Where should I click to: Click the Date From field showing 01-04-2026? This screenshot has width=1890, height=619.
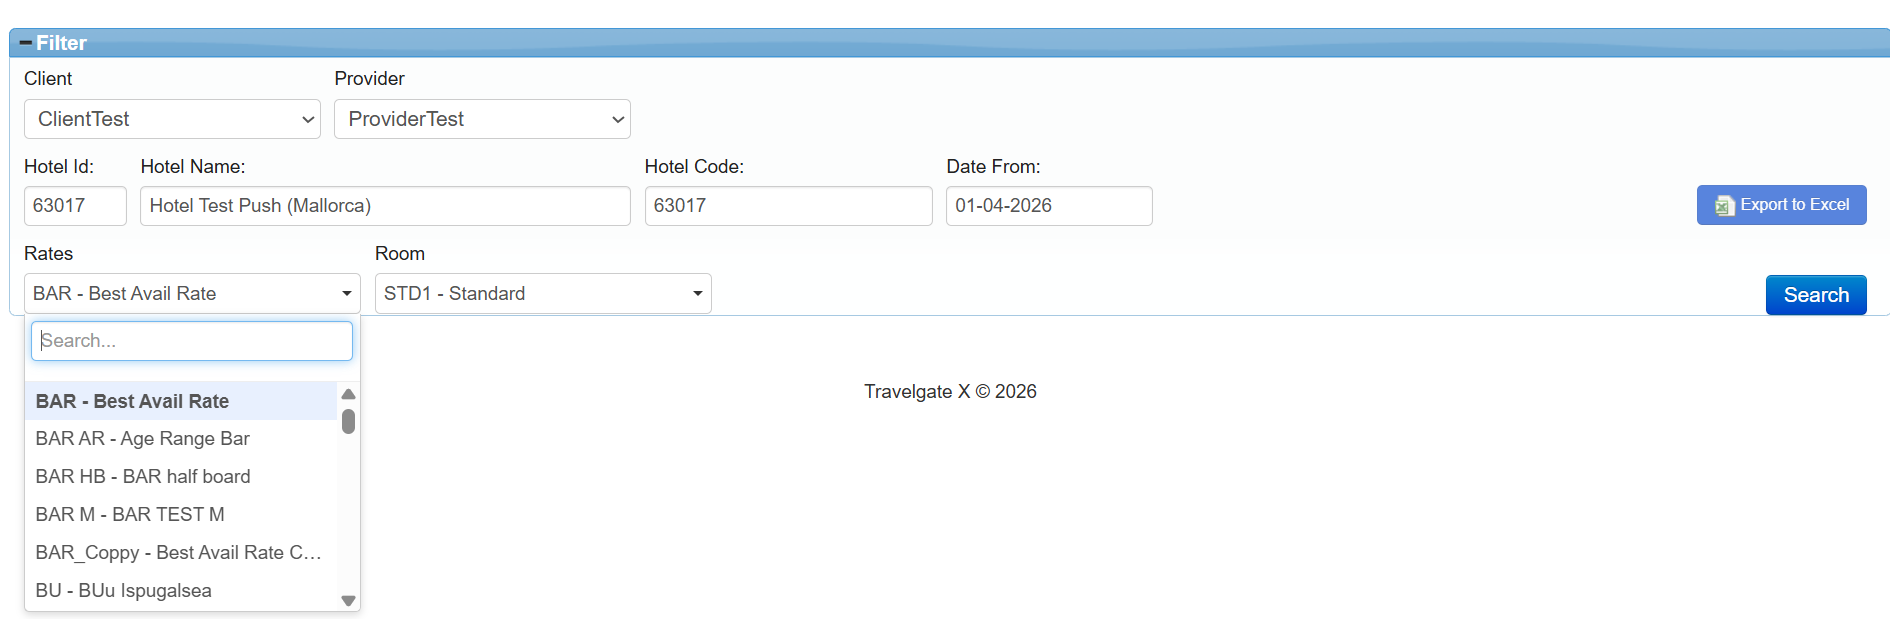coord(1048,205)
